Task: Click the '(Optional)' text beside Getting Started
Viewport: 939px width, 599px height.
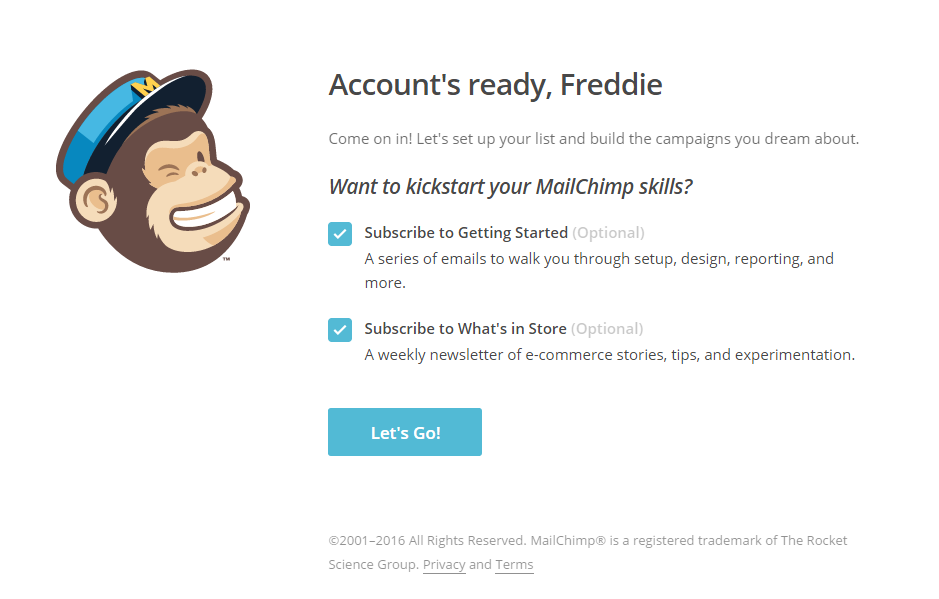Action: pyautogui.click(x=608, y=232)
